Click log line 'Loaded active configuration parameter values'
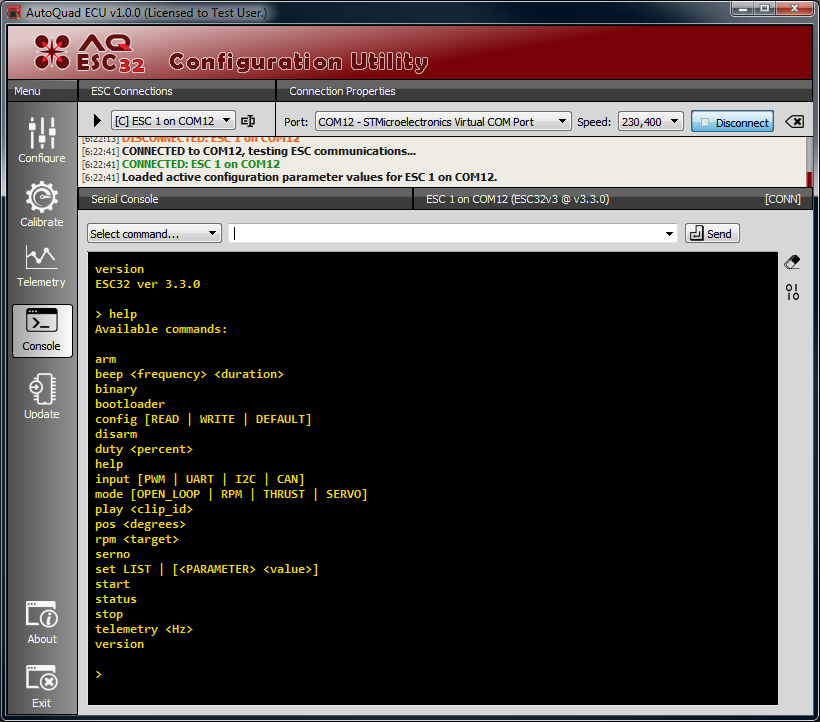 pyautogui.click(x=309, y=177)
